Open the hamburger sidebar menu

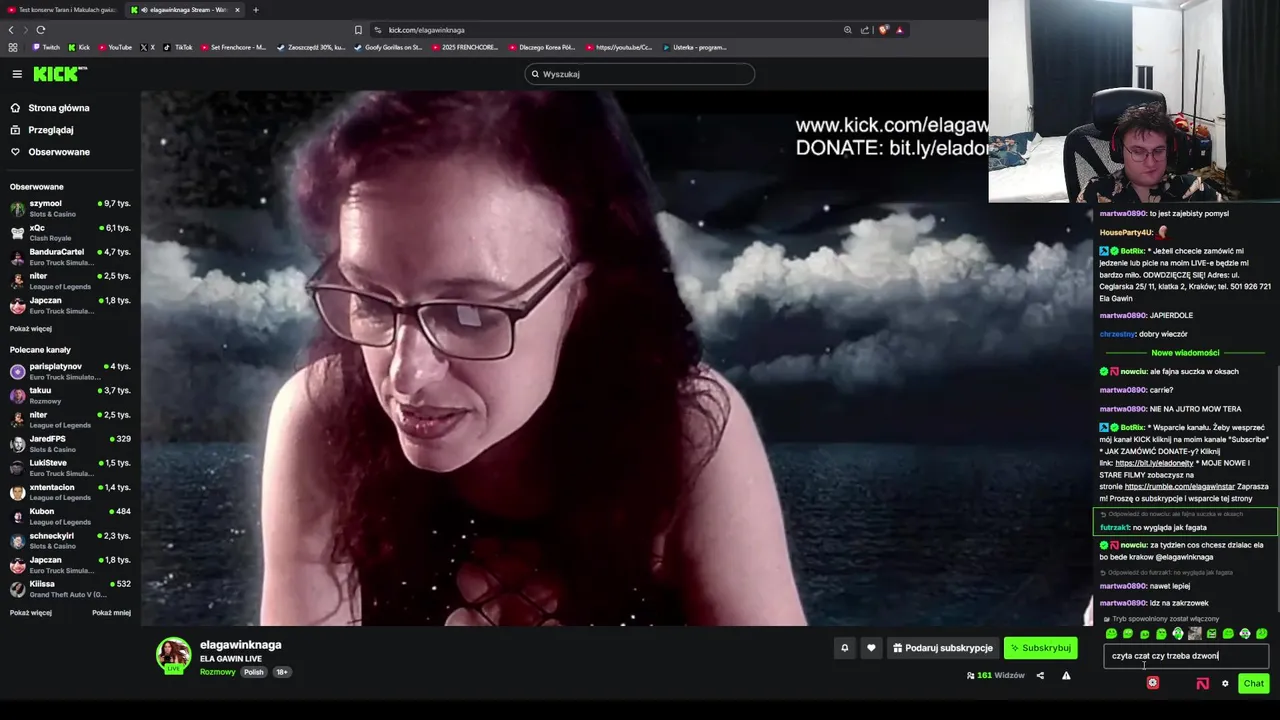point(17,74)
